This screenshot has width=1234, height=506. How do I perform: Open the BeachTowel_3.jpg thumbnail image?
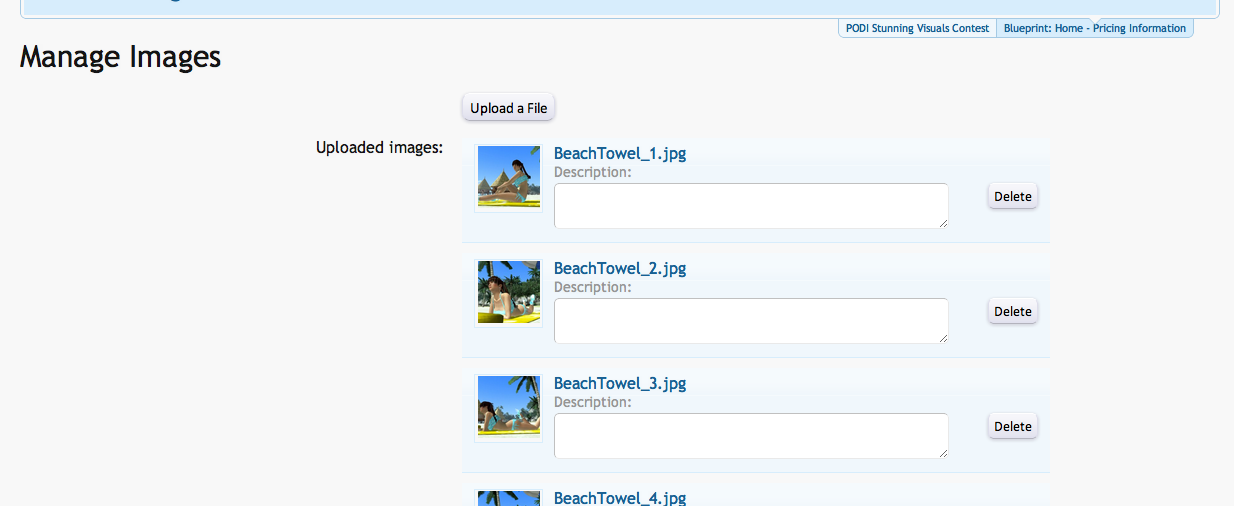(508, 407)
